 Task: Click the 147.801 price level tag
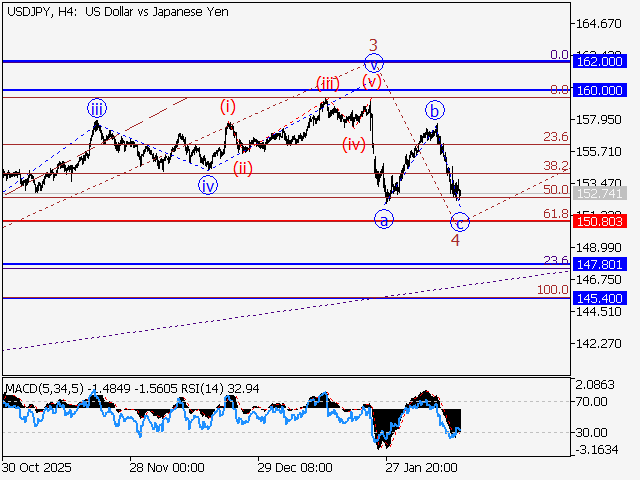pos(599,265)
